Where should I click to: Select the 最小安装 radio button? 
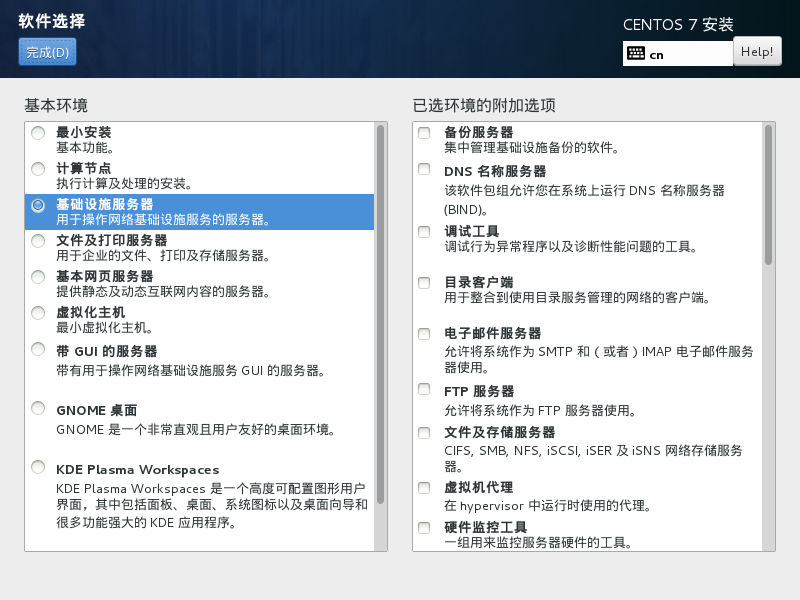pyautogui.click(x=38, y=133)
